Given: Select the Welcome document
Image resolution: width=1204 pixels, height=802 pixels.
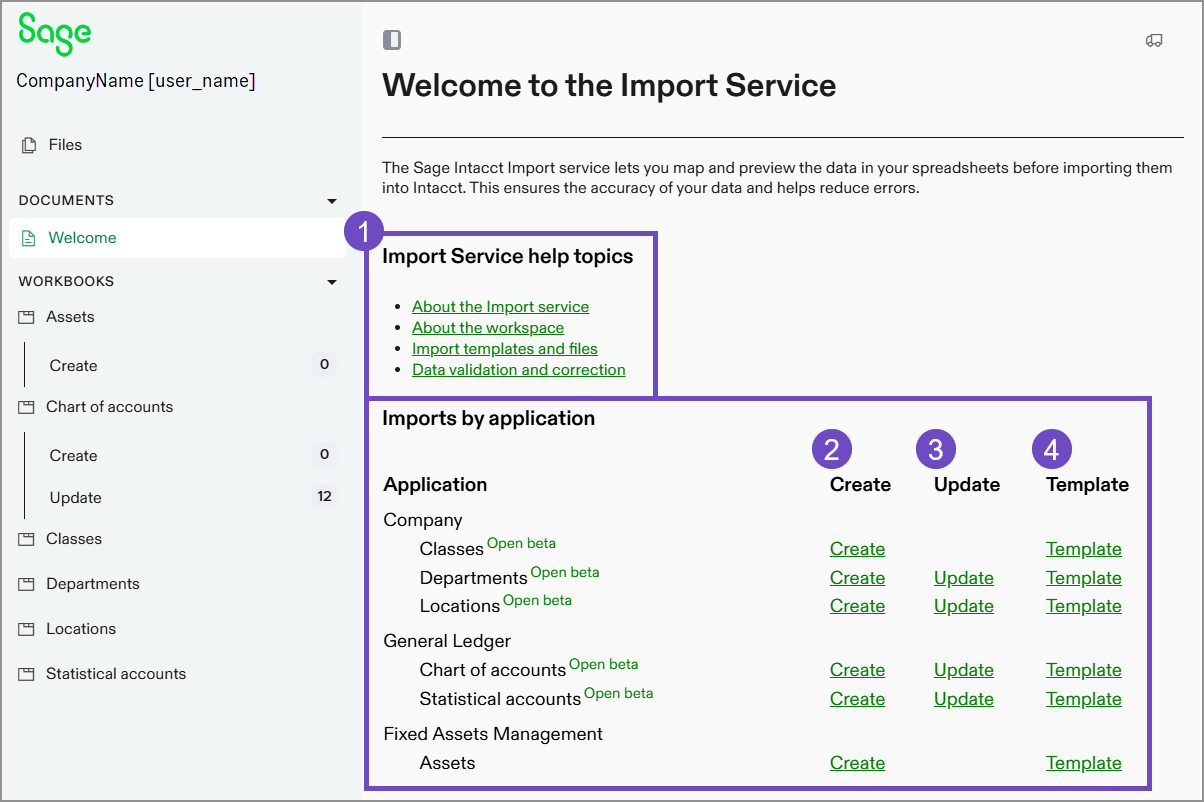Looking at the screenshot, I should coord(82,238).
